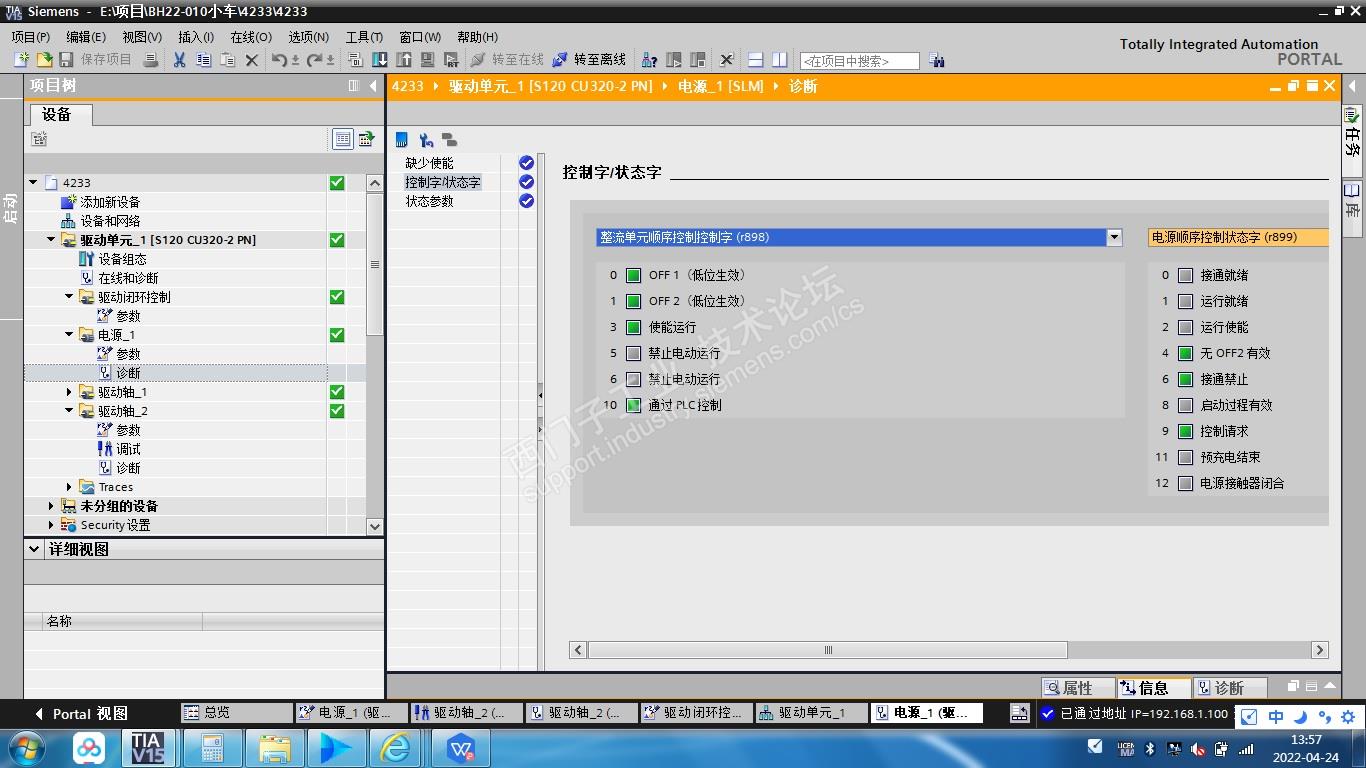1366x768 pixels.
Task: Click the download to device icon
Action: point(380,60)
